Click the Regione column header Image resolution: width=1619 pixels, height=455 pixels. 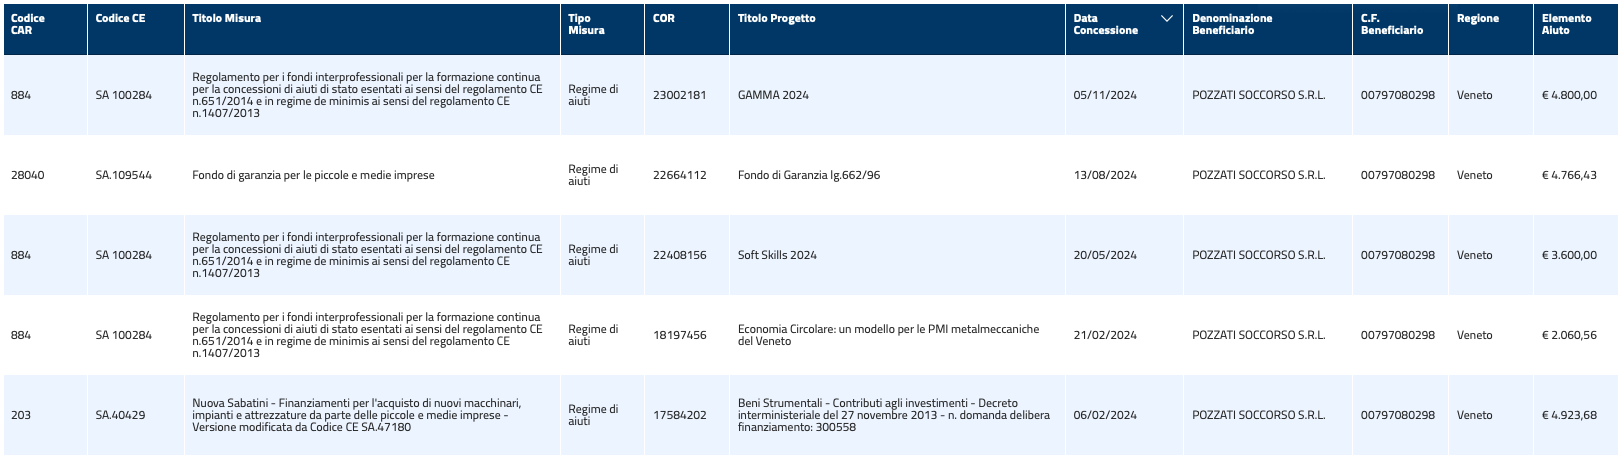point(1477,18)
